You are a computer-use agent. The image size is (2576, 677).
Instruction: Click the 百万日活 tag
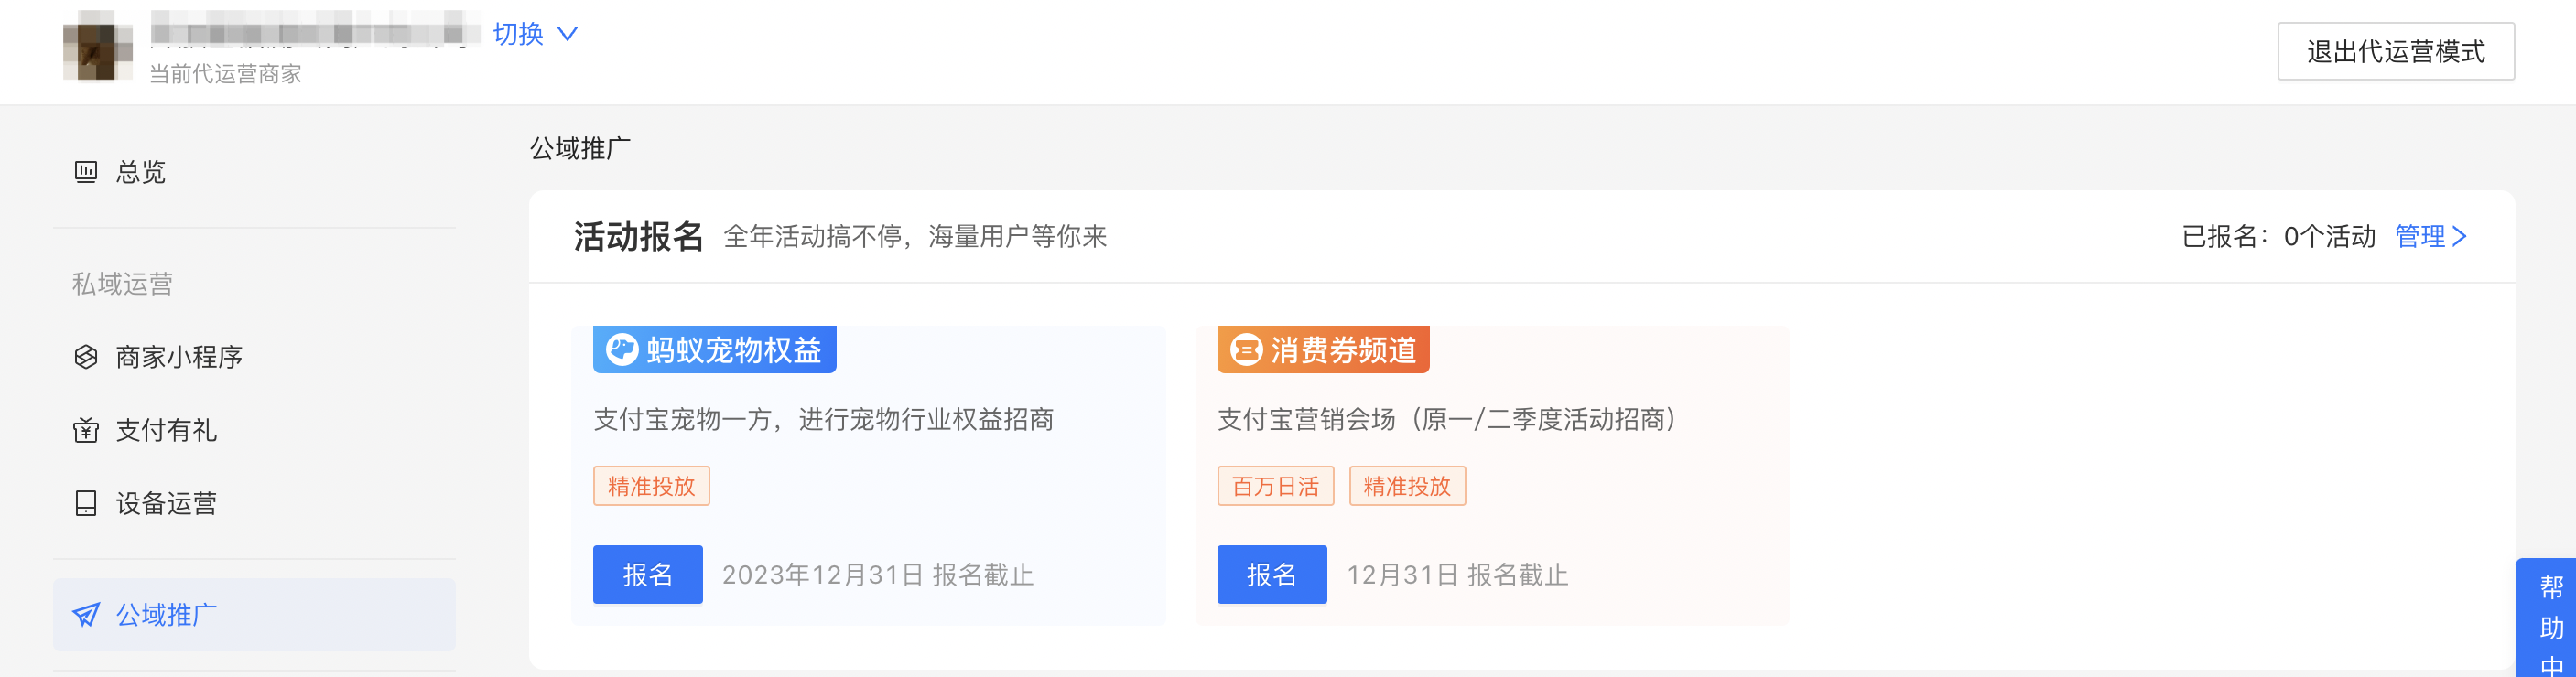pos(1275,486)
